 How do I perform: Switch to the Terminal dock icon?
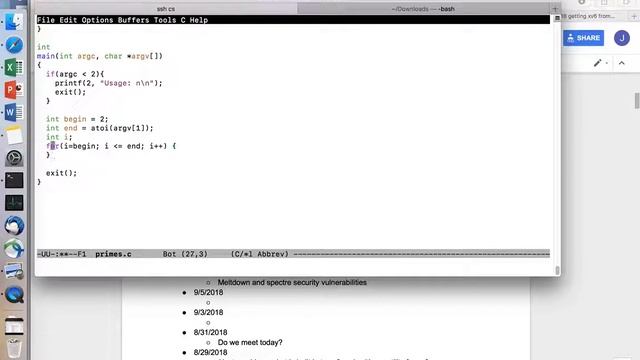[14, 180]
